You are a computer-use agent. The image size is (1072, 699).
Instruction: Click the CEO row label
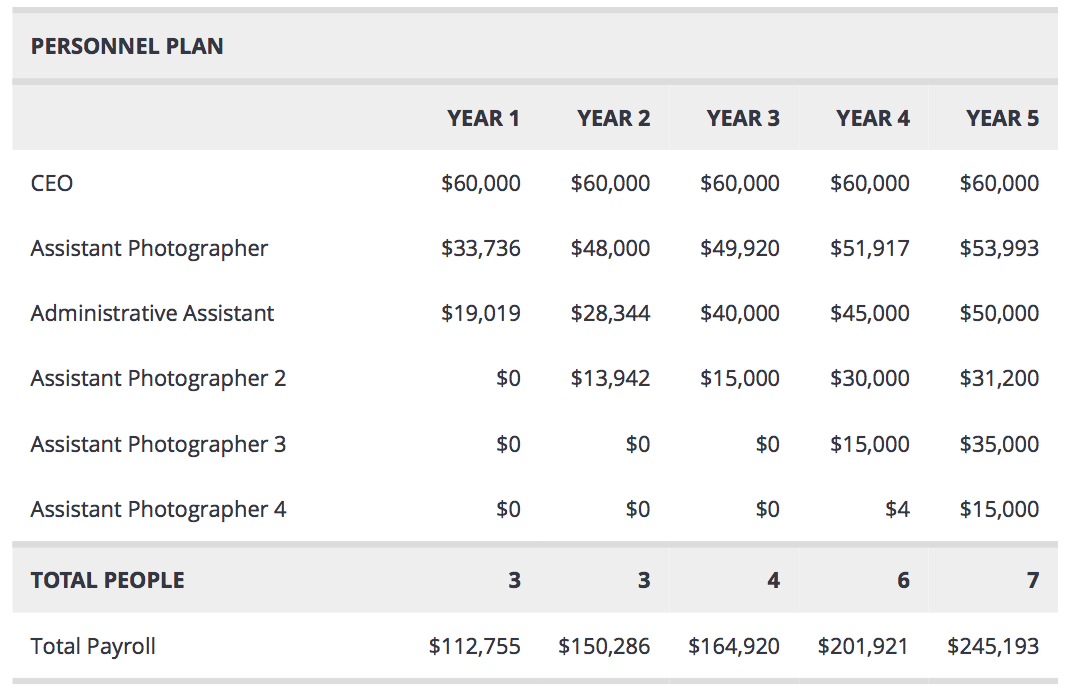pos(52,183)
